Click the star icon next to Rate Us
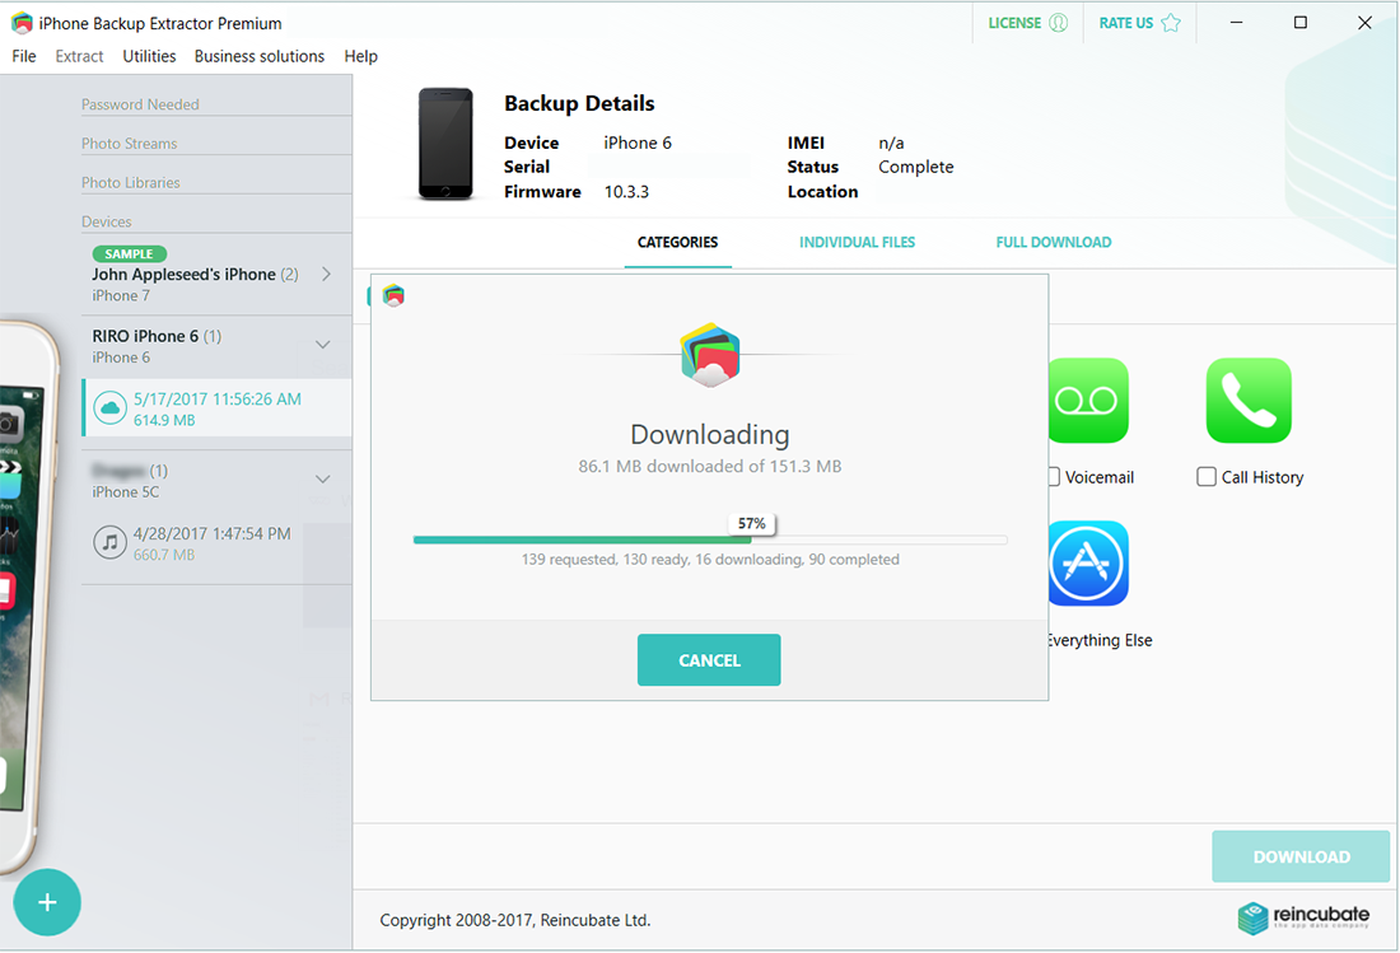This screenshot has height=953, width=1400. 1170,22
